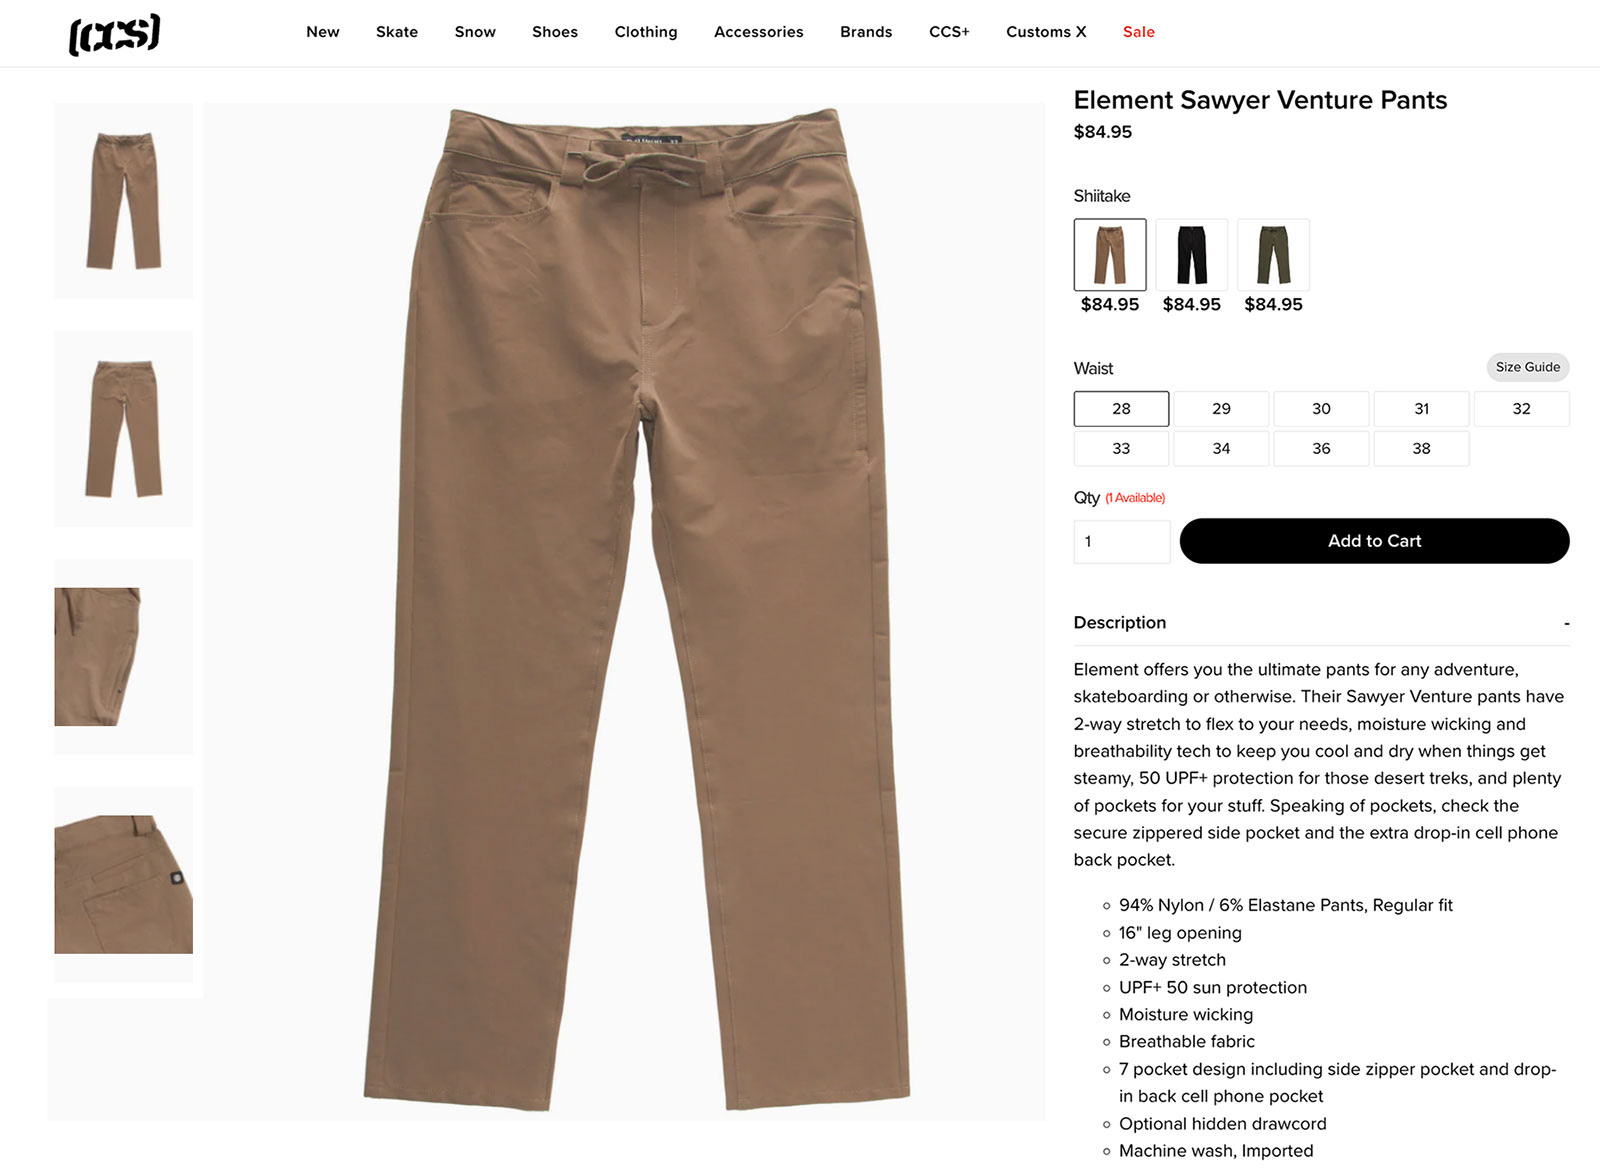The image size is (1600, 1170).
Task: Open the Size Guide
Action: coord(1527,367)
